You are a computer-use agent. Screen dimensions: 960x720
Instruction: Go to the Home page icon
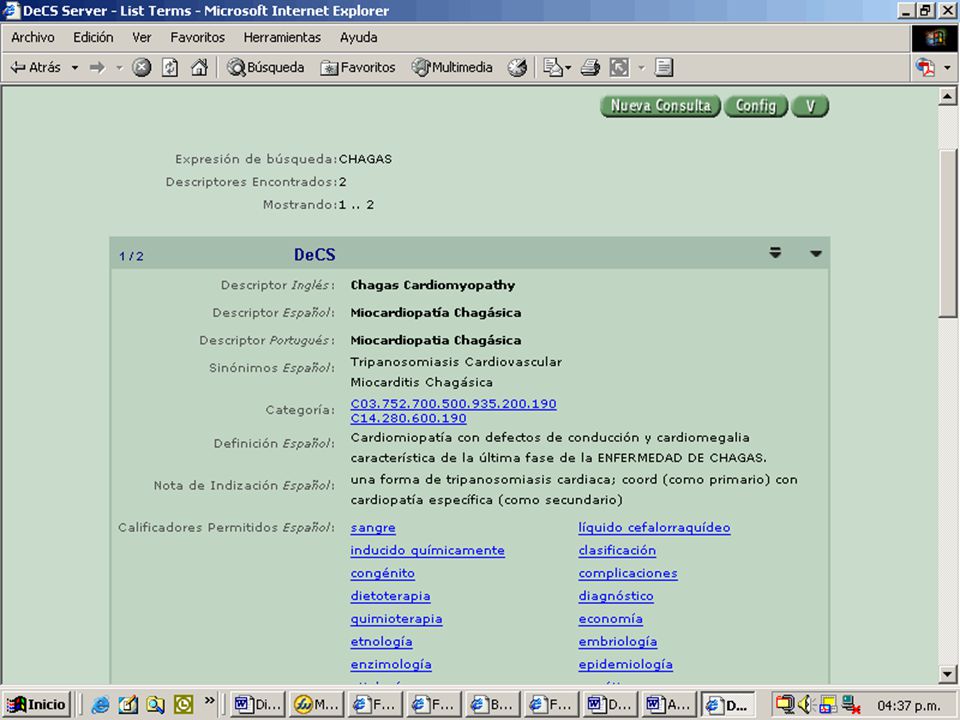point(199,67)
